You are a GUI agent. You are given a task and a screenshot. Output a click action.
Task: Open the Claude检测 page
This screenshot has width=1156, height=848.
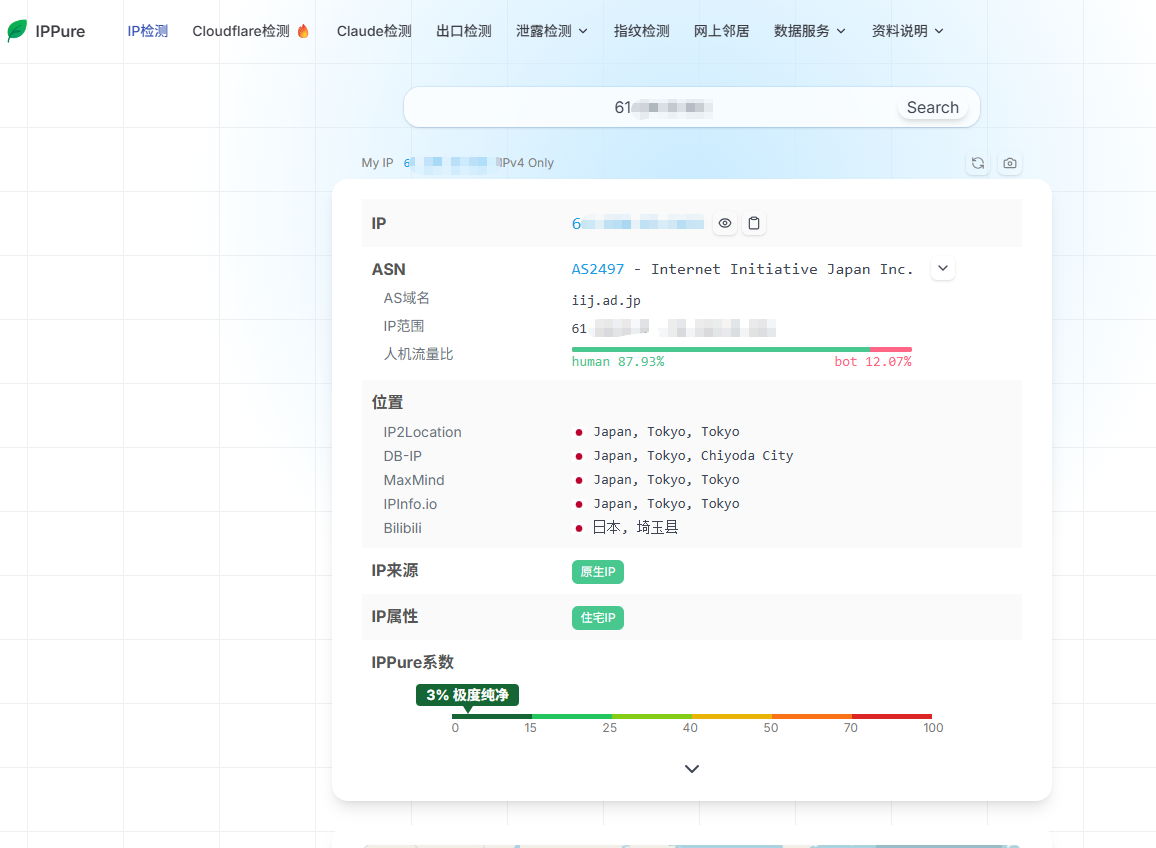click(x=374, y=31)
